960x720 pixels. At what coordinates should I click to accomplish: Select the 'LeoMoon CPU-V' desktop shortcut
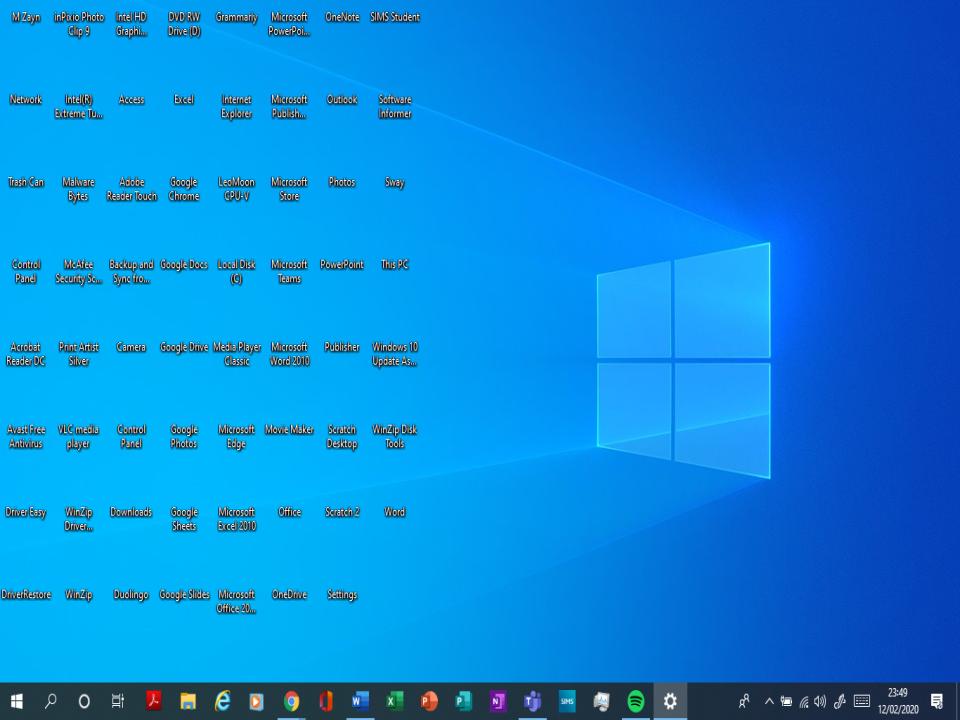236,189
